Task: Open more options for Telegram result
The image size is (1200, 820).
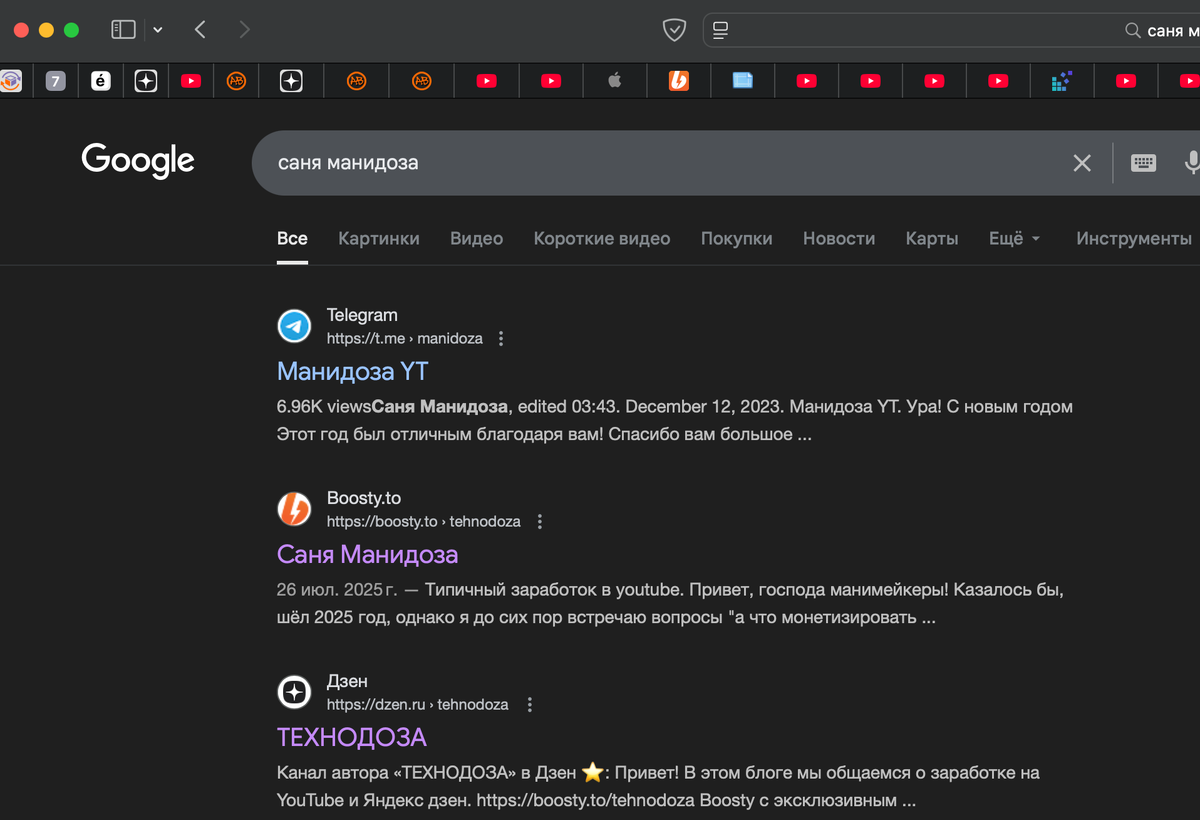Action: pos(501,338)
